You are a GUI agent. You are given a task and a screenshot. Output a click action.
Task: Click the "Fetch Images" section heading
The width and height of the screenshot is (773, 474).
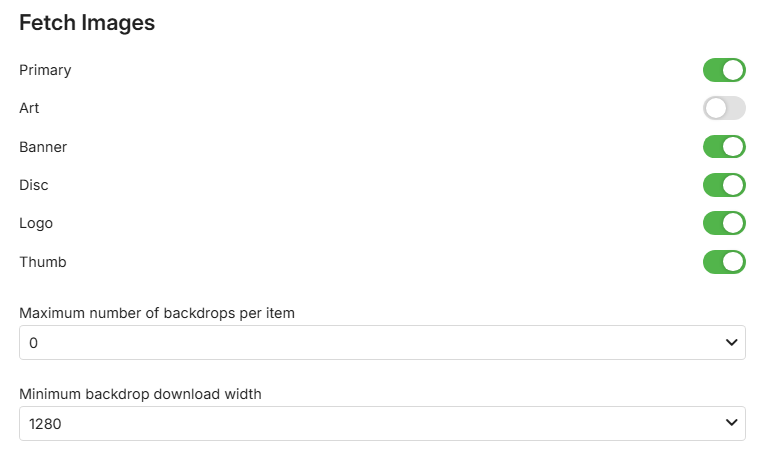click(87, 23)
